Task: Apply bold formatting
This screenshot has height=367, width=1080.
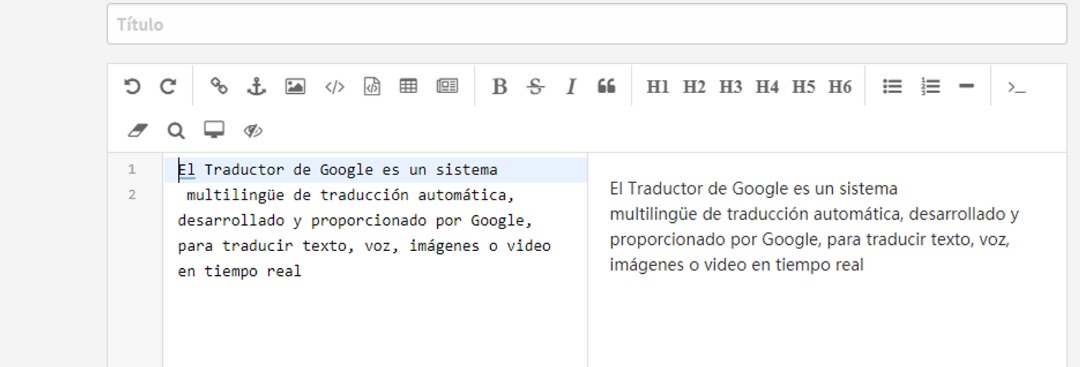Action: (x=500, y=87)
